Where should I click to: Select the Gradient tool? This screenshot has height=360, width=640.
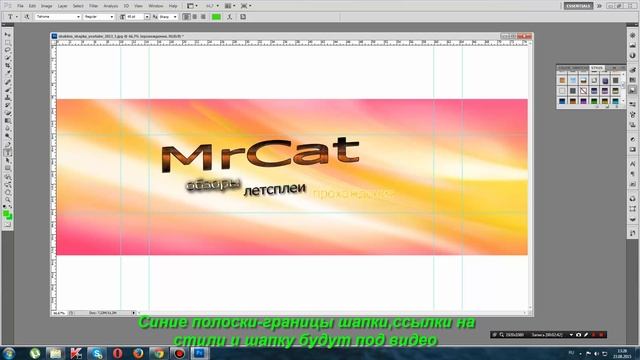tap(8, 121)
